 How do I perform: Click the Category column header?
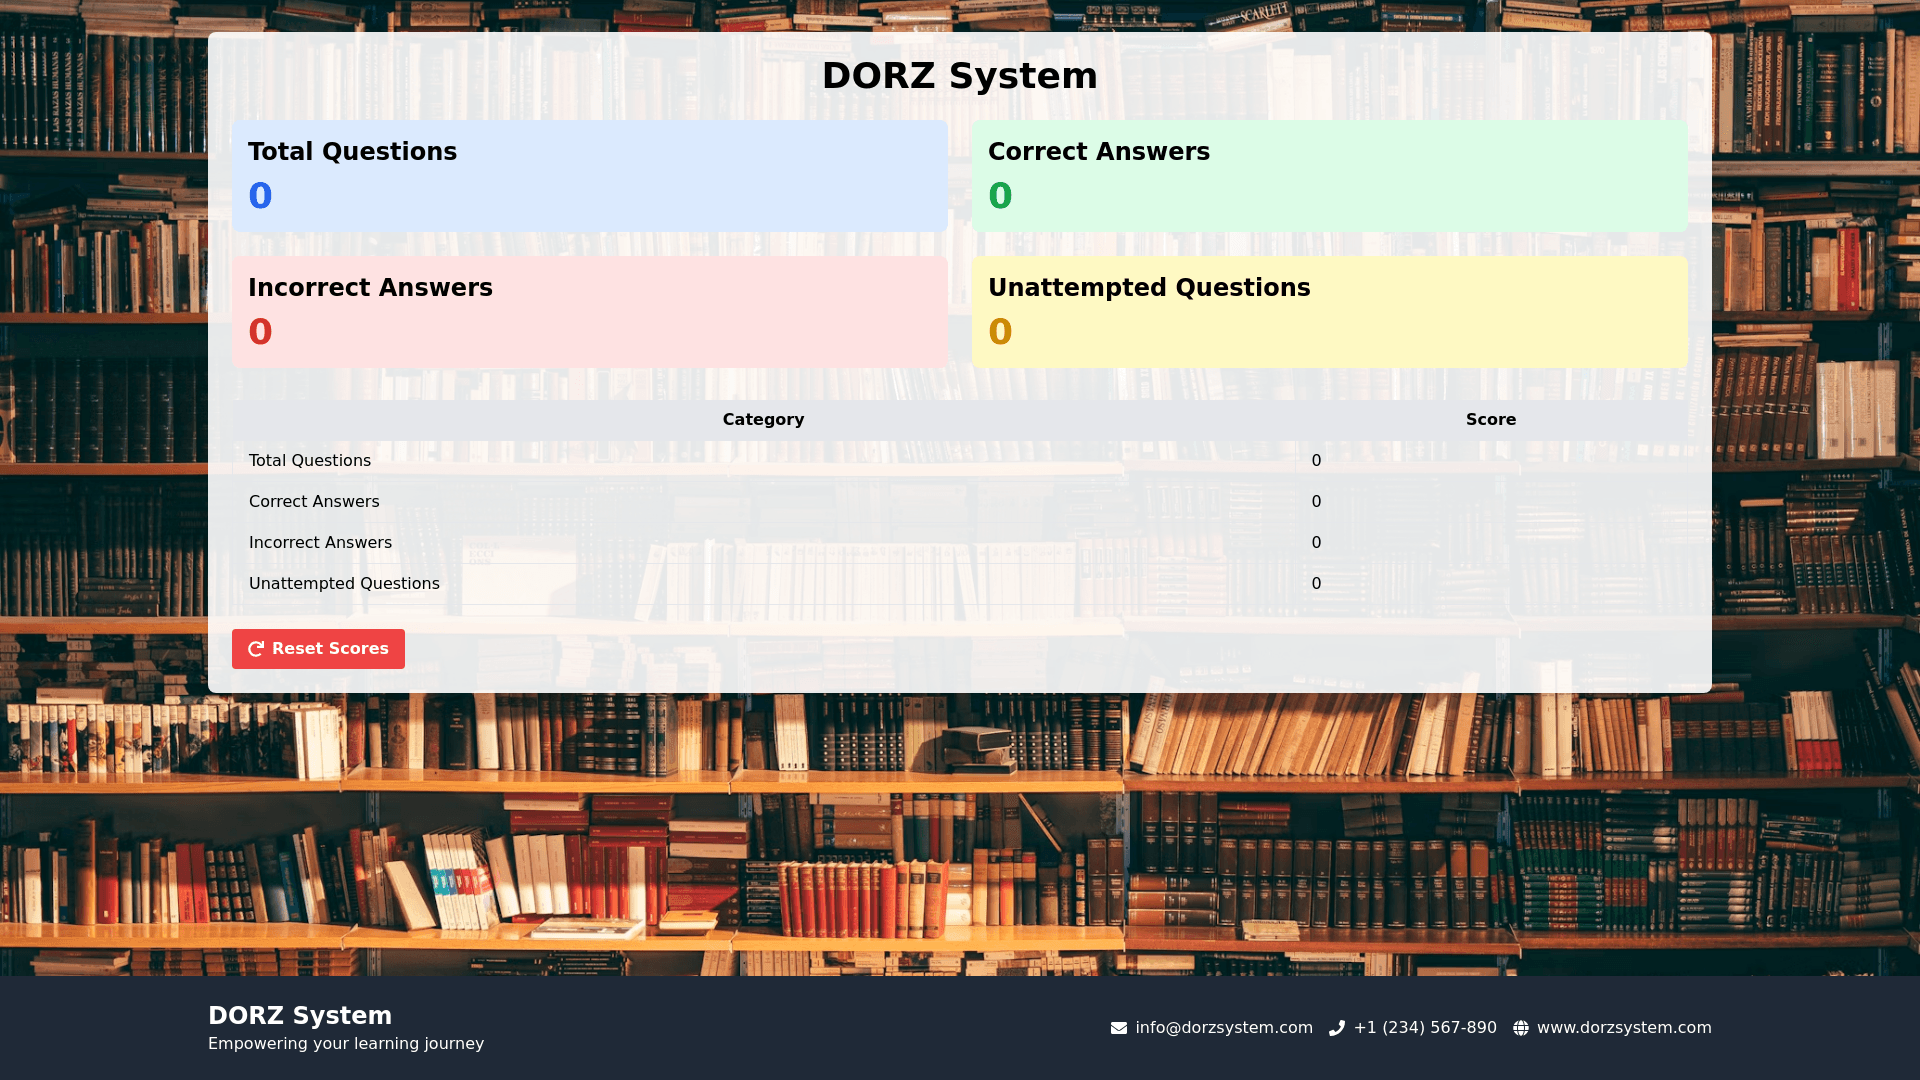point(763,420)
